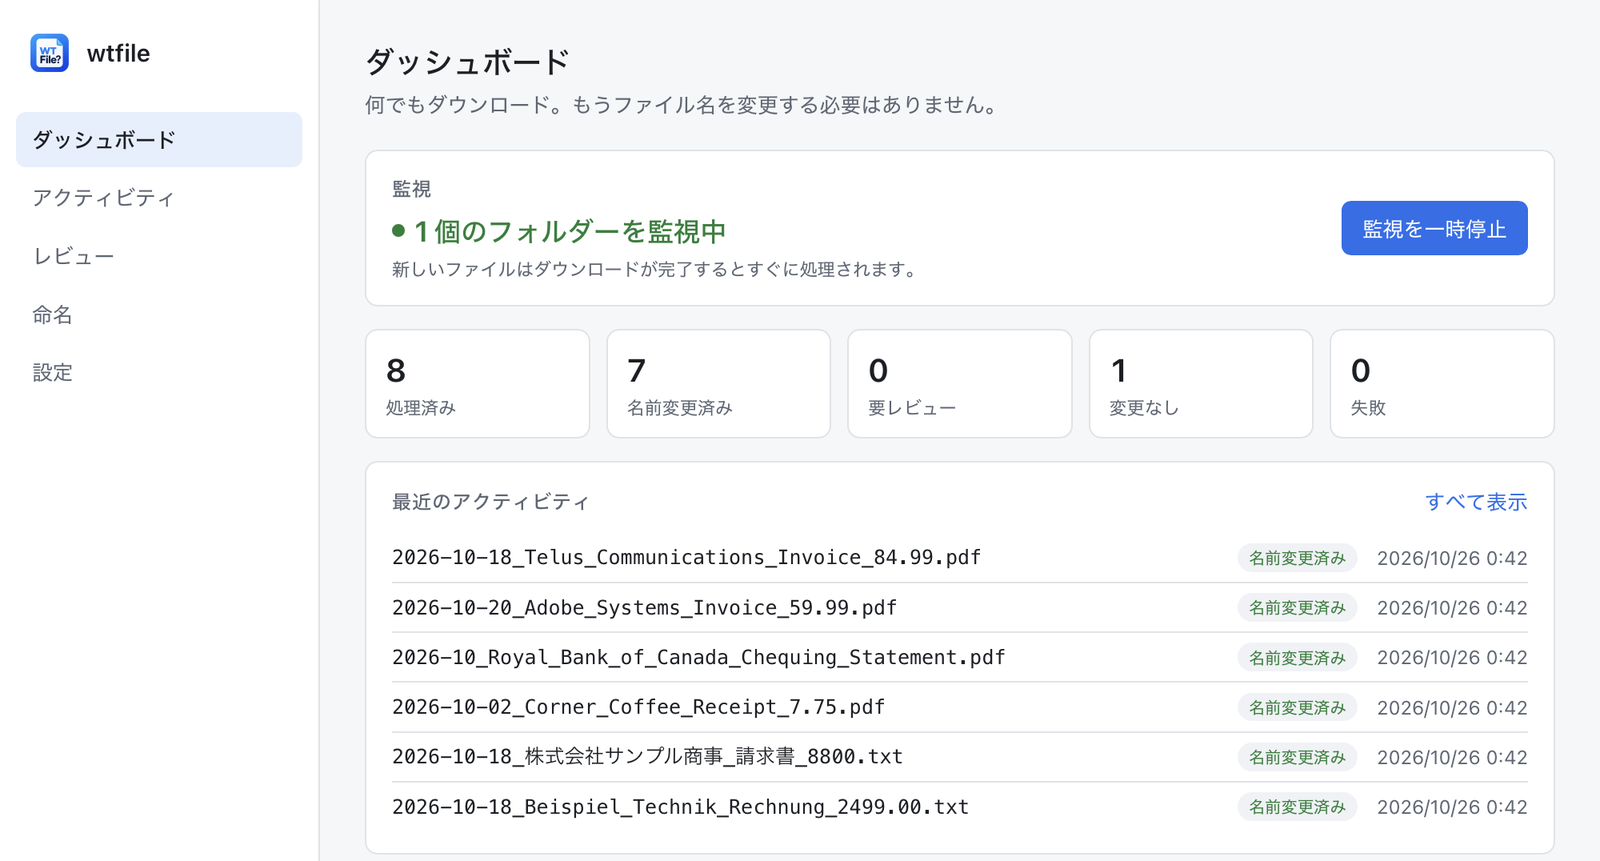Screen dimensions: 1600x861
Task: Click the 名前変更済み badge on the Beispiel row
Action: coord(1297,807)
